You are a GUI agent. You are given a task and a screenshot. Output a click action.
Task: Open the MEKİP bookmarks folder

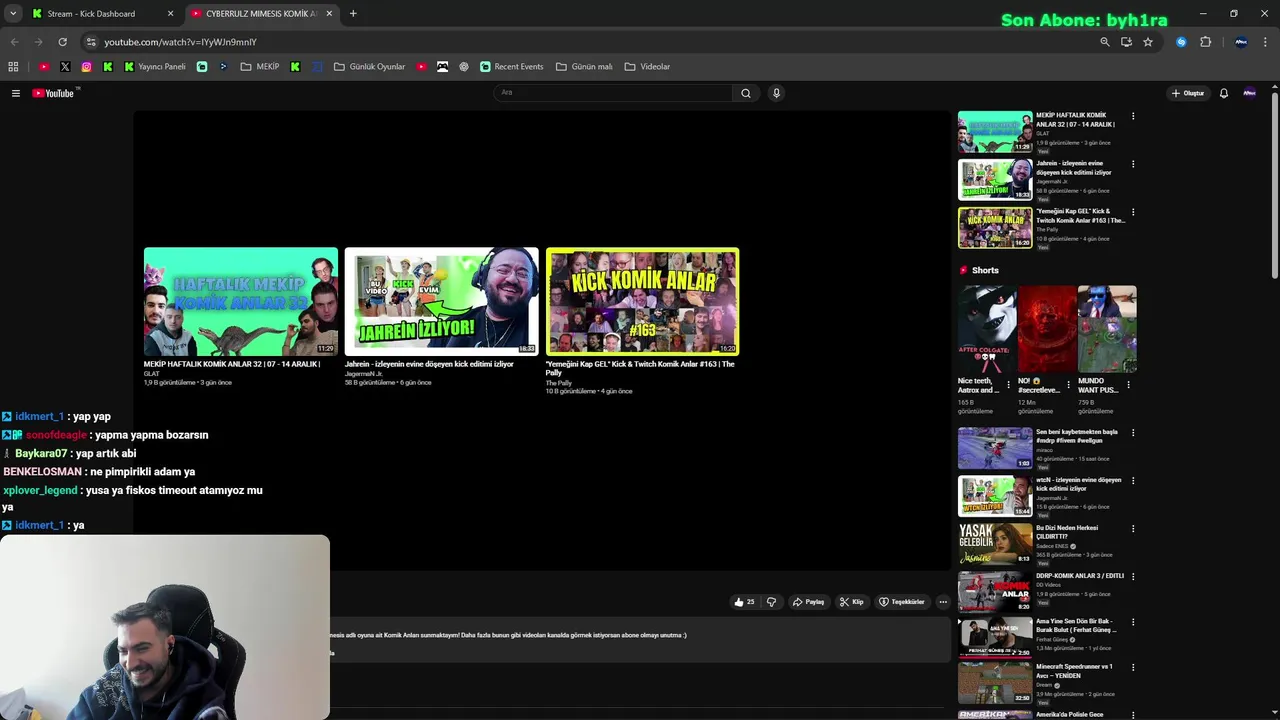260,67
